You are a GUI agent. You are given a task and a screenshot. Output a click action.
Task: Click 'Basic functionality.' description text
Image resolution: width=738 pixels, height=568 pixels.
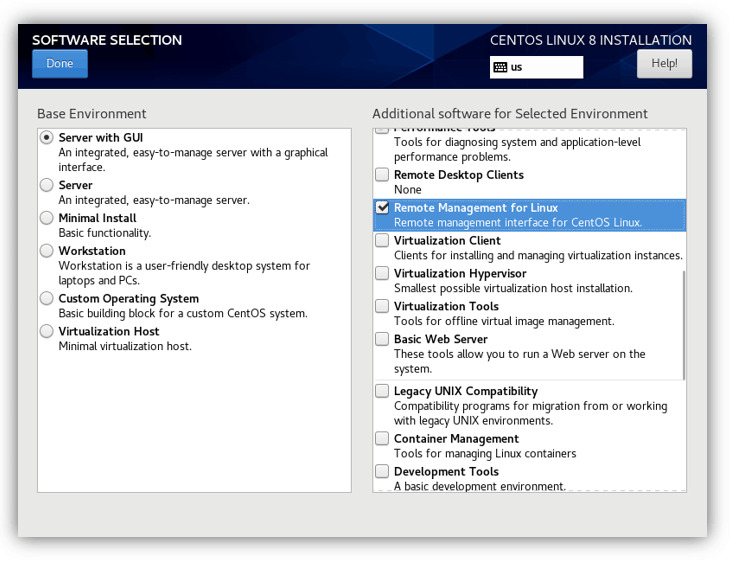click(x=104, y=233)
